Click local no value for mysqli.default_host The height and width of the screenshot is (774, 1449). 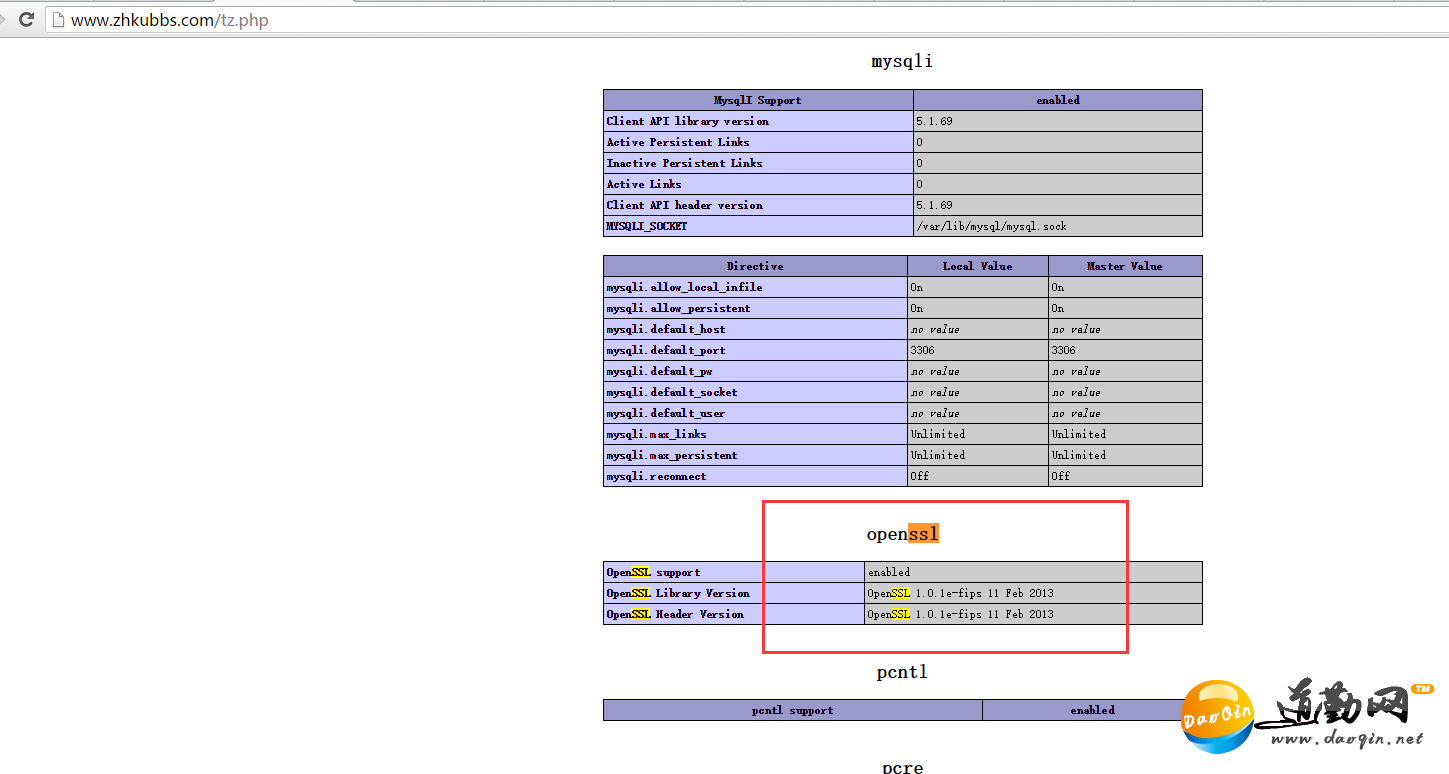(x=935, y=329)
